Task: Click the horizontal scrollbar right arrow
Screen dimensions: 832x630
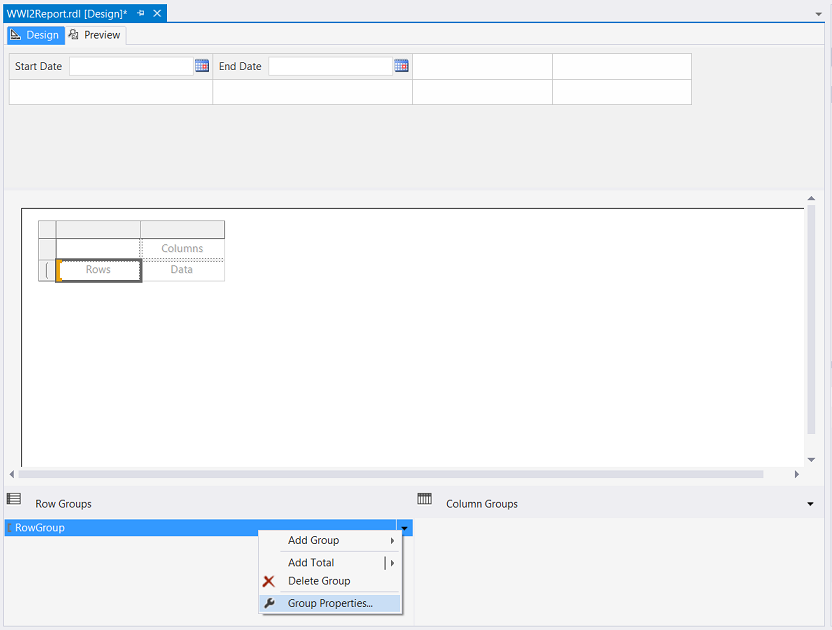Action: pos(796,474)
